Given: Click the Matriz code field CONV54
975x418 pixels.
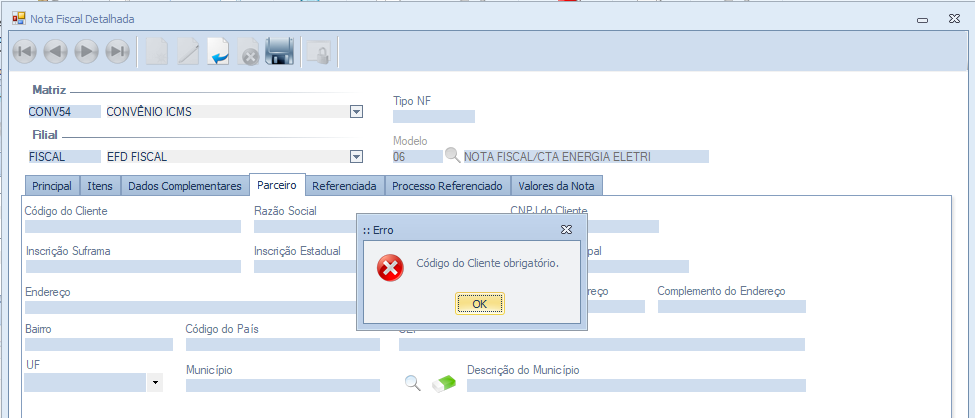Looking at the screenshot, I should tap(64, 112).
